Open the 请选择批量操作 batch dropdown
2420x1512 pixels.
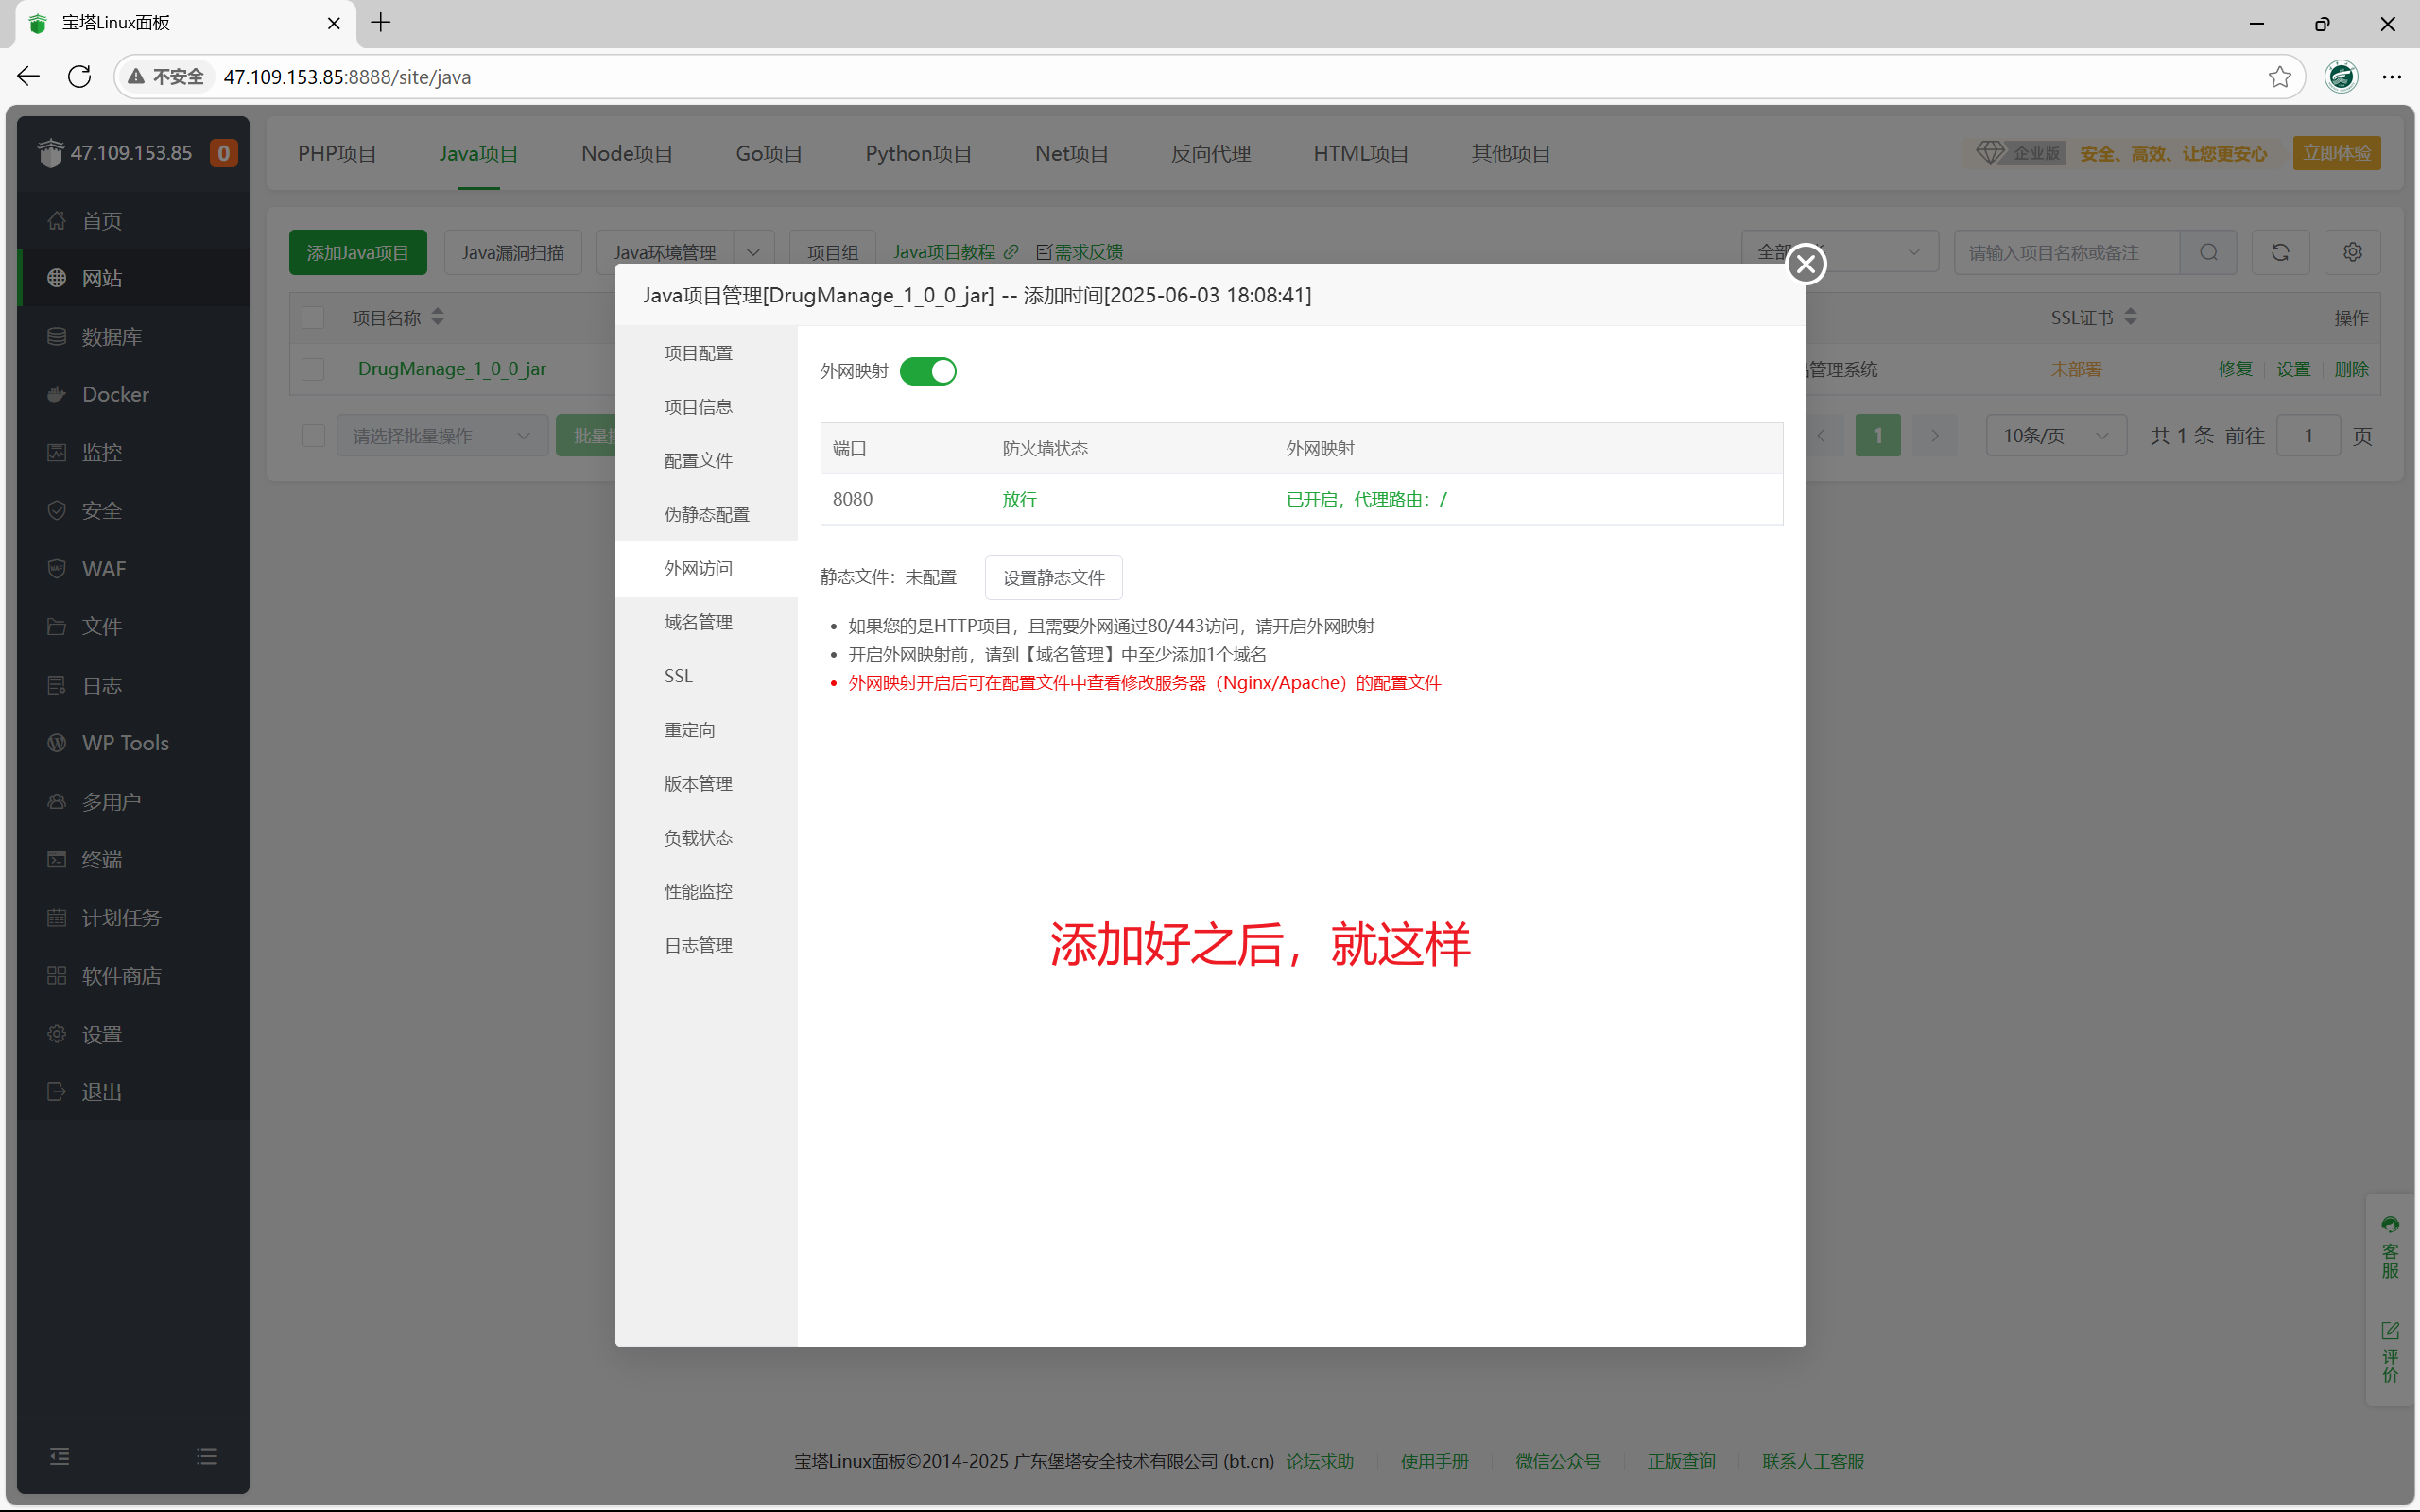pyautogui.click(x=442, y=435)
